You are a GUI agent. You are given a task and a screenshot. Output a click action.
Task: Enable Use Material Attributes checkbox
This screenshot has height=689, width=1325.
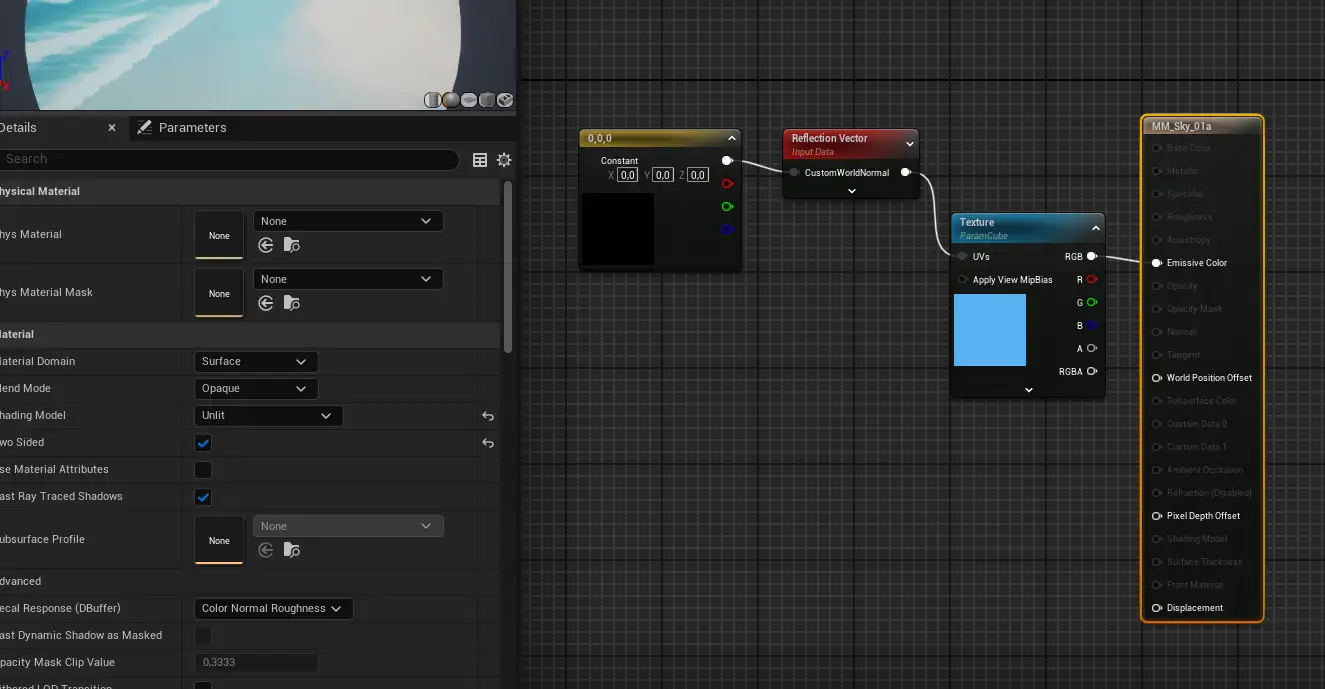(203, 470)
